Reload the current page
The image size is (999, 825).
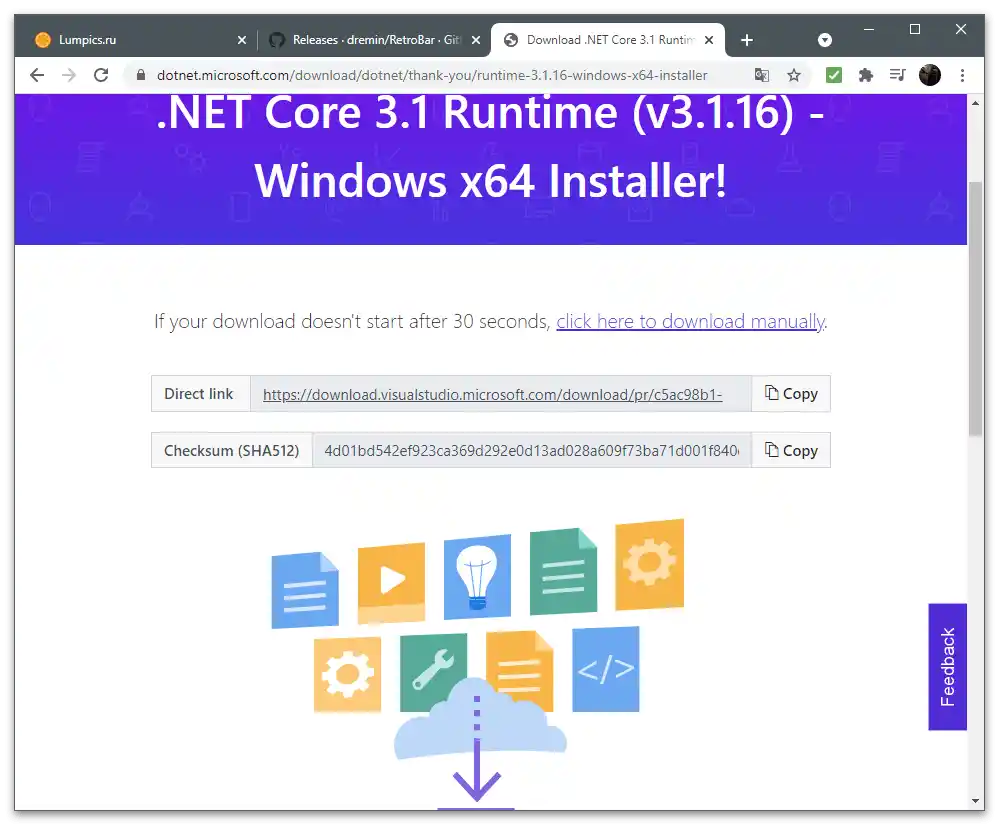click(x=101, y=75)
